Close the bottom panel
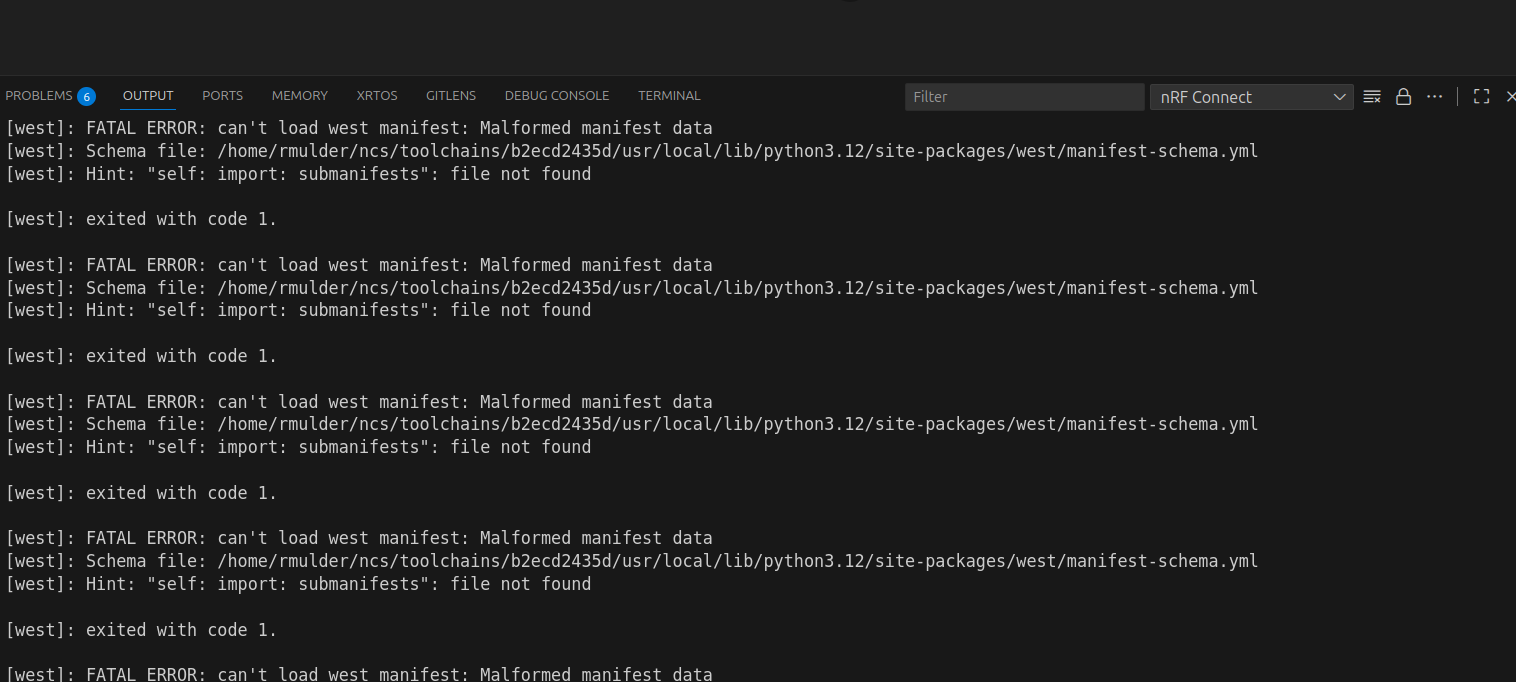This screenshot has width=1516, height=682. click(1510, 96)
